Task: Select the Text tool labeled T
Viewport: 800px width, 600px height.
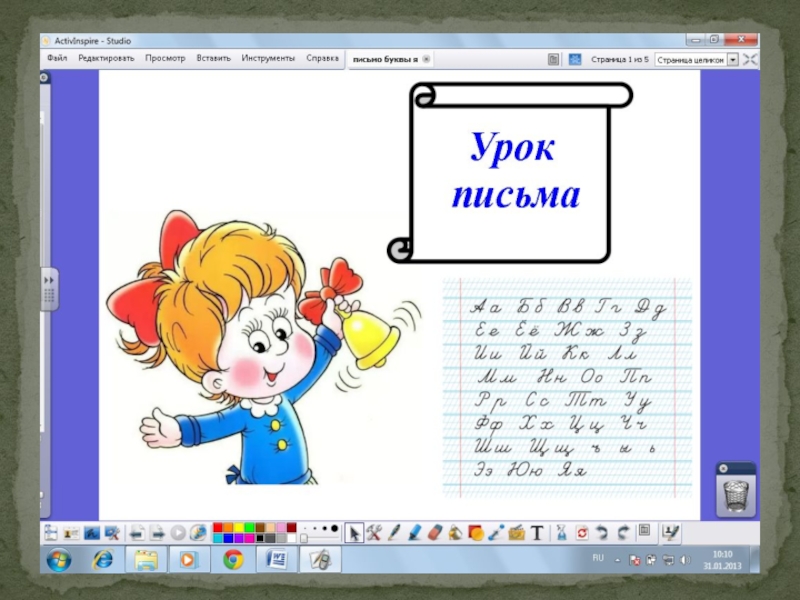Action: 535,532
